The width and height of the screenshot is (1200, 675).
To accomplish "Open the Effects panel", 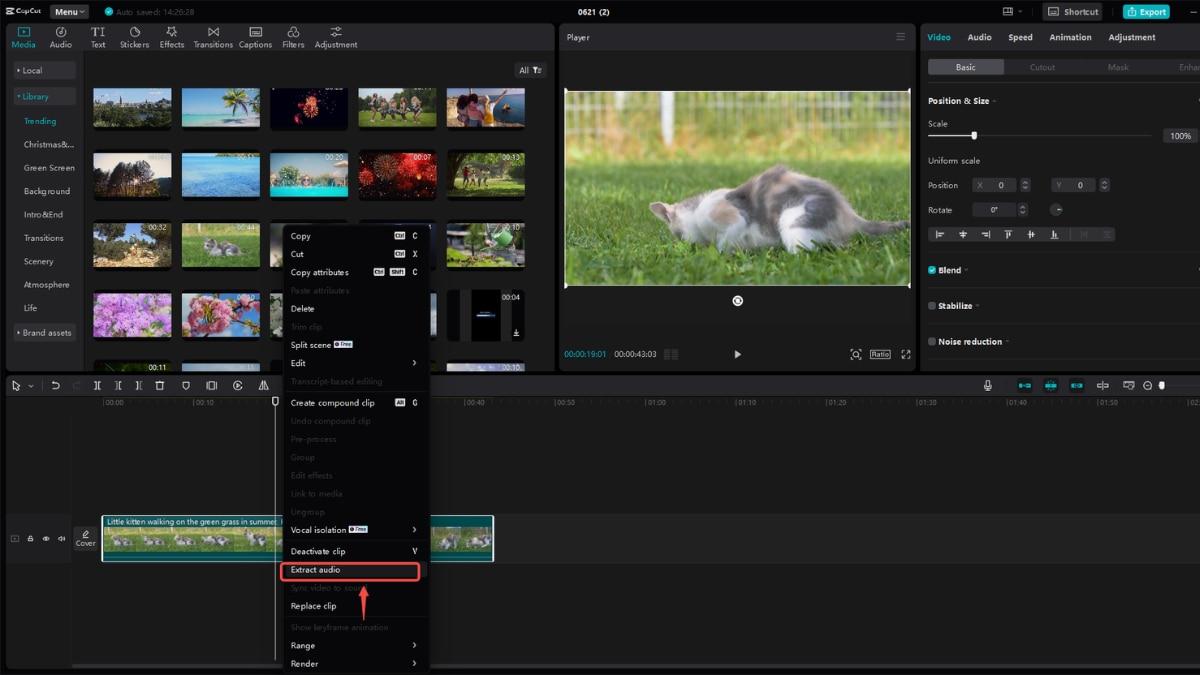I will (x=172, y=37).
